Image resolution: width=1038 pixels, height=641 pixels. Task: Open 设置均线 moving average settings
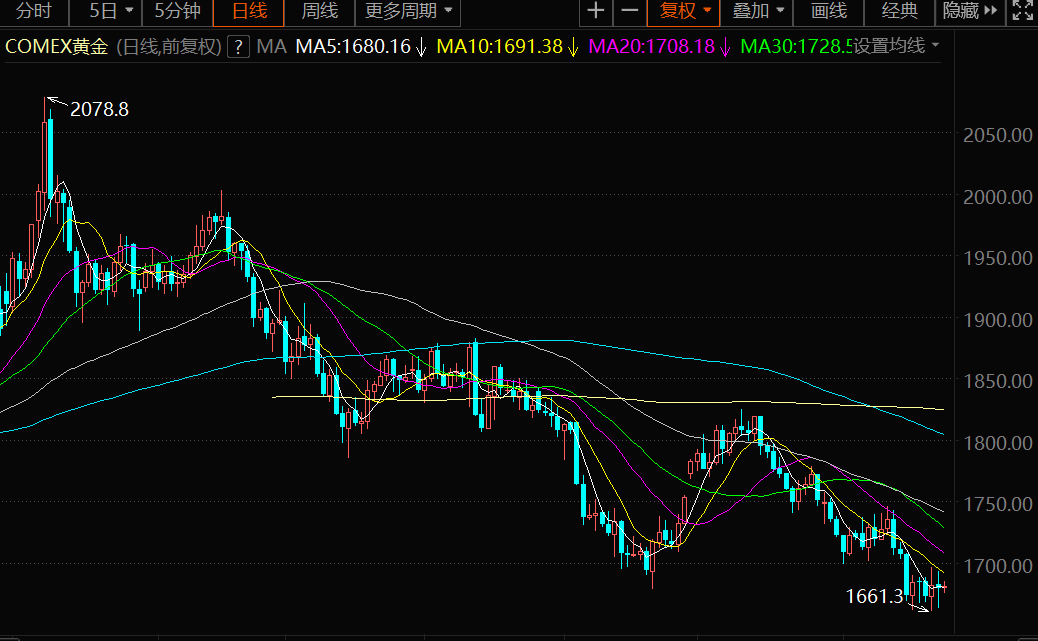click(x=896, y=46)
